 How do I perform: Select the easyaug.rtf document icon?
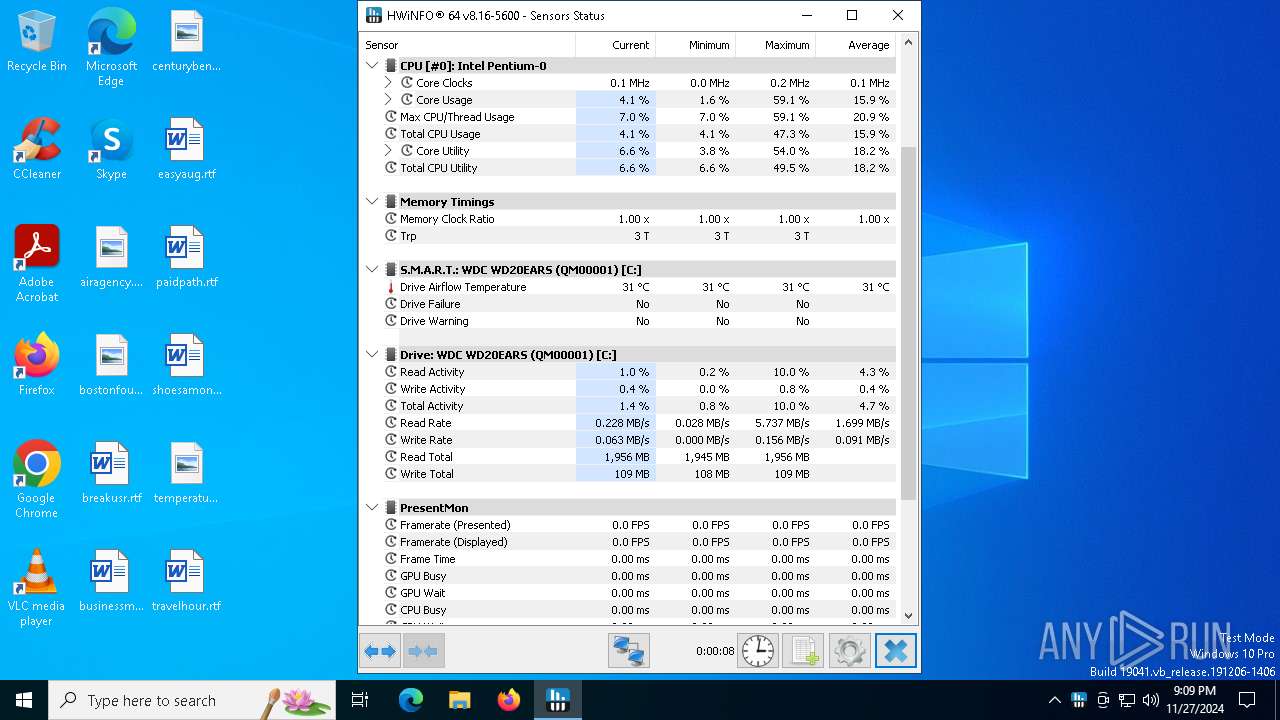pyautogui.click(x=186, y=150)
